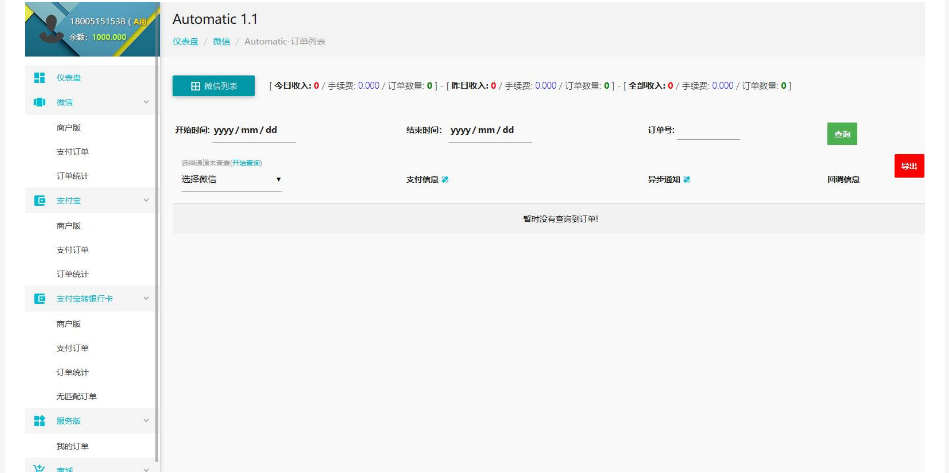Click the green 查询 button

[841, 134]
